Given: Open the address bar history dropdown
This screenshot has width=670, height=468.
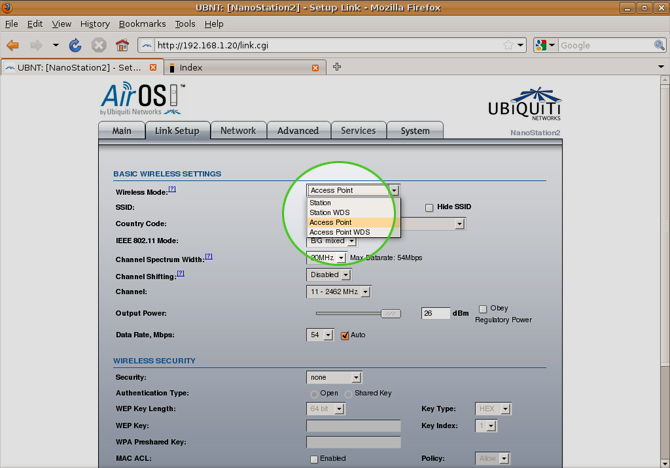Looking at the screenshot, I should click(x=520, y=45).
